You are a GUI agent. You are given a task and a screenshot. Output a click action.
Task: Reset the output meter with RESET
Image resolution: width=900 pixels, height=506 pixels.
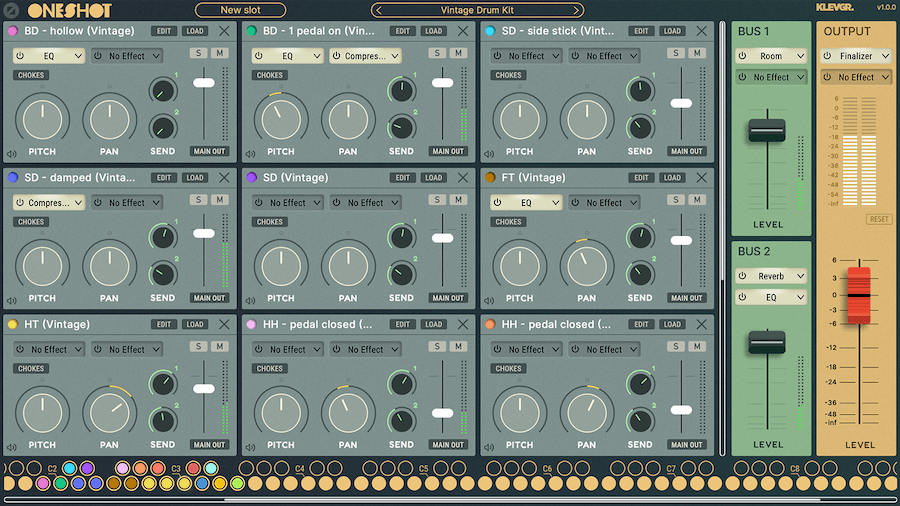pos(879,220)
